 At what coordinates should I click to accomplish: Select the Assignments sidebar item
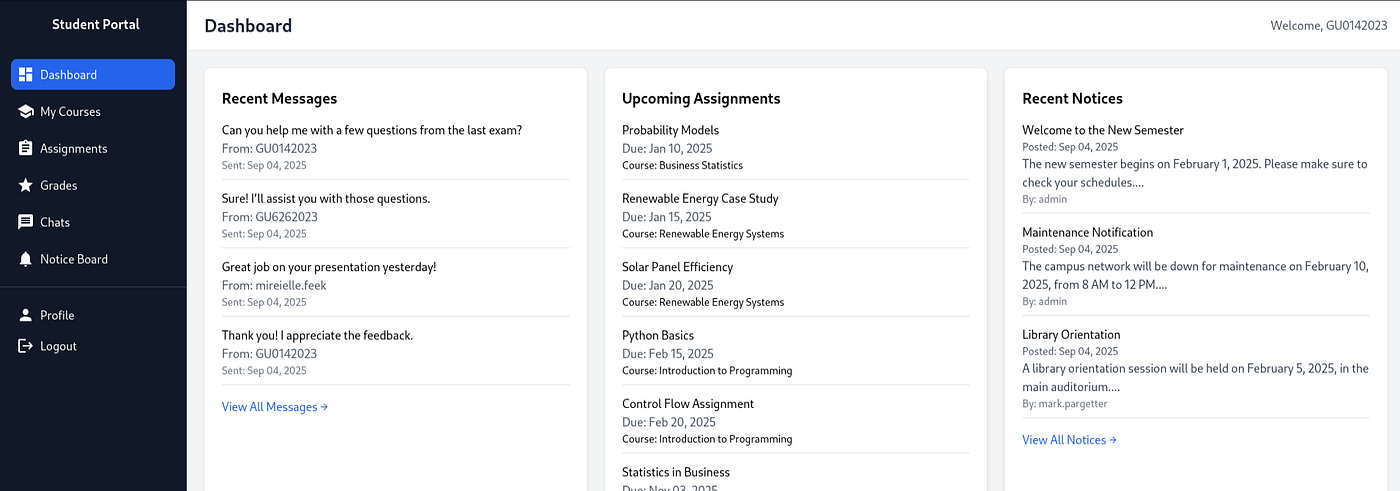click(x=73, y=149)
